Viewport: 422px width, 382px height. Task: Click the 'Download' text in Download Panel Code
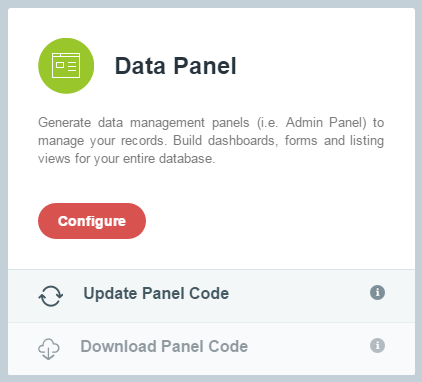pos(118,346)
